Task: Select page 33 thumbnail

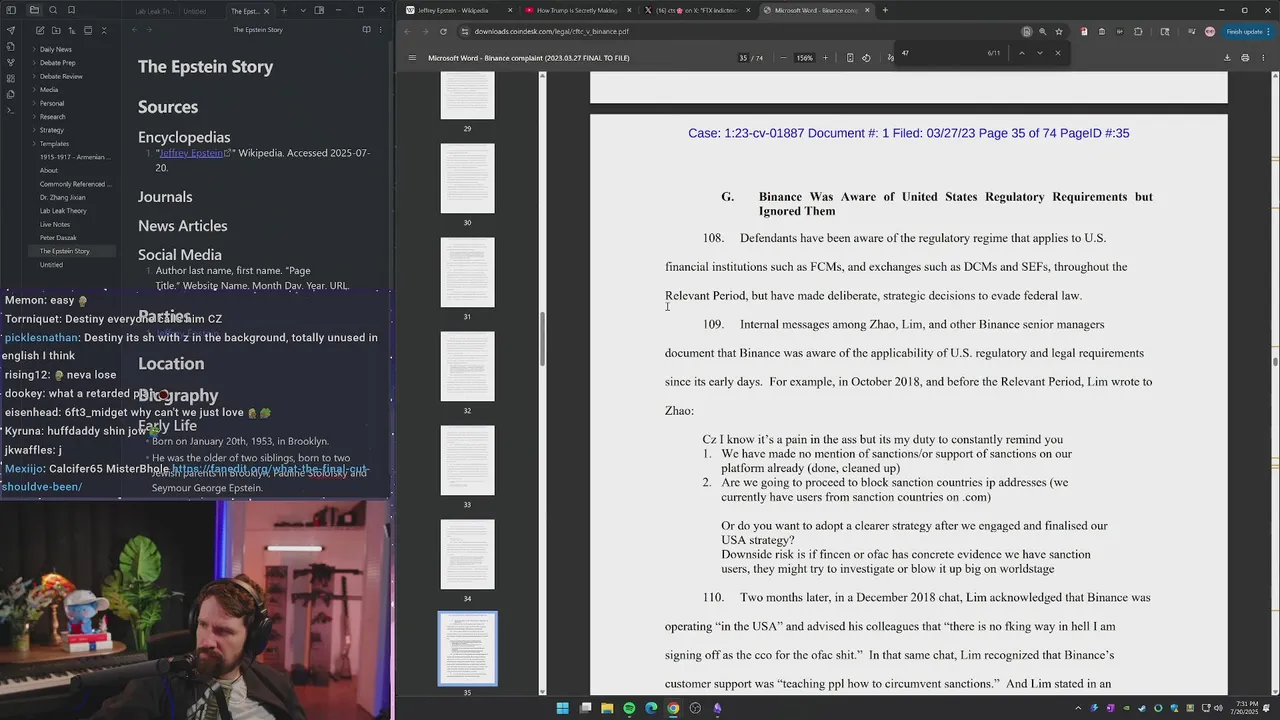Action: tap(467, 460)
